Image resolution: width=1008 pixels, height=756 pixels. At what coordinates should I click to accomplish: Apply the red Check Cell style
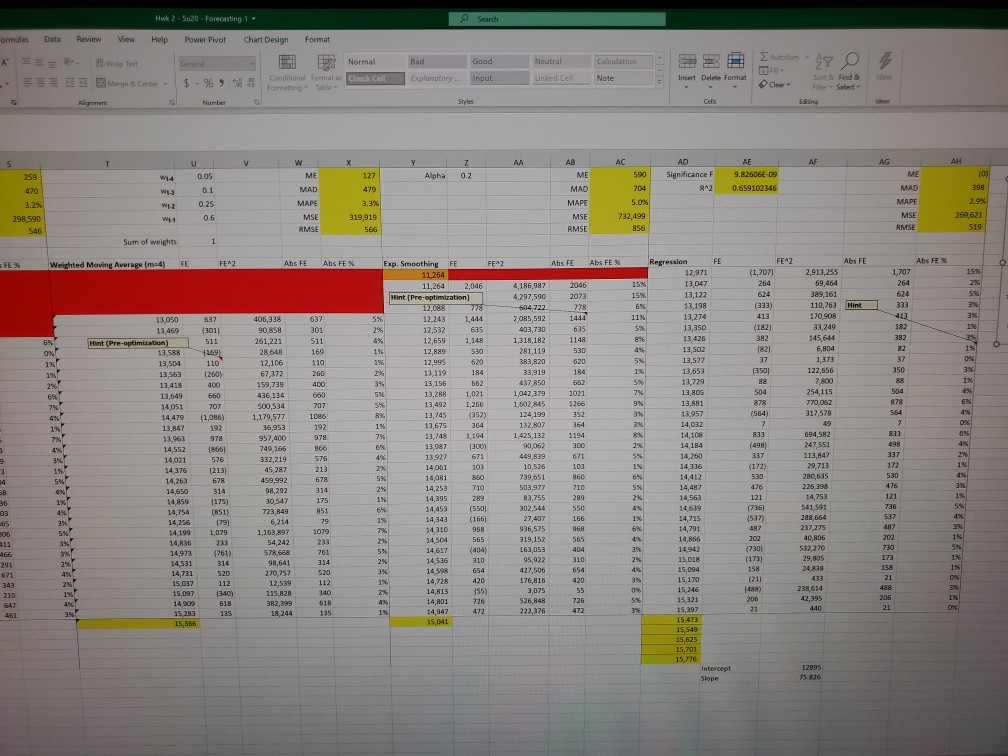(x=376, y=78)
